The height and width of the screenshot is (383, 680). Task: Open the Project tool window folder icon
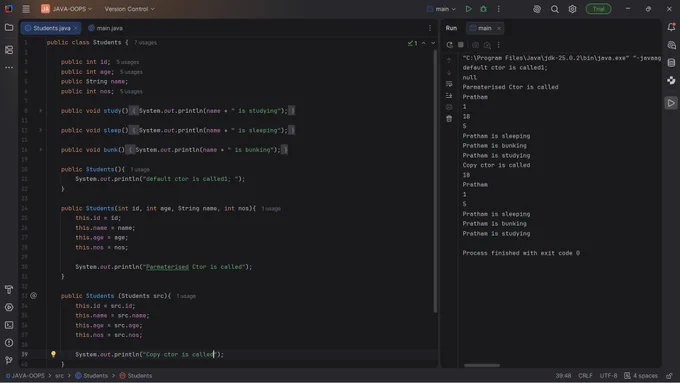[x=9, y=27]
